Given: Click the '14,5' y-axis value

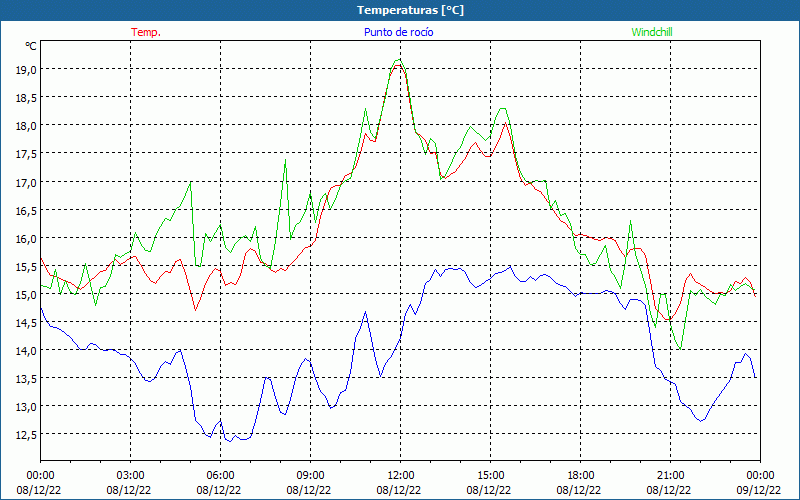Looking at the screenshot, I should 26,323.
